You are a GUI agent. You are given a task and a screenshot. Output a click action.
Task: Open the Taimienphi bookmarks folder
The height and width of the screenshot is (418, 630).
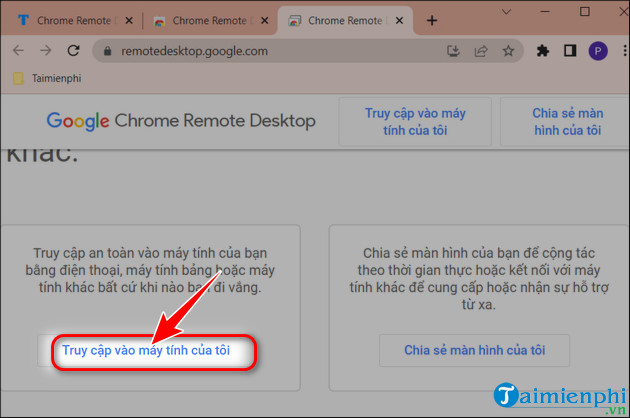pyautogui.click(x=47, y=78)
